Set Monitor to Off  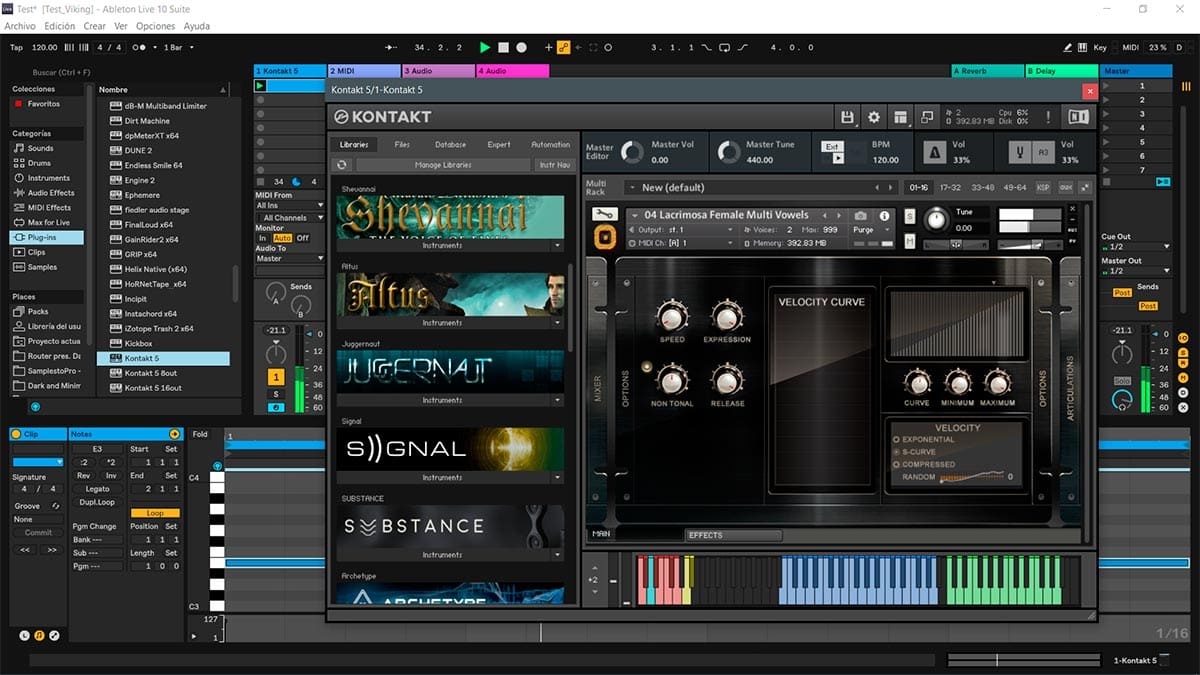point(302,238)
